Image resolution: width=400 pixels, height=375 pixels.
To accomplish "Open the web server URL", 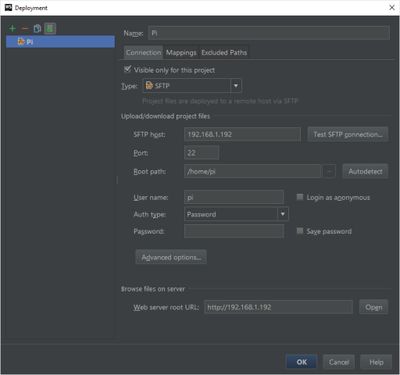I will 374,307.
